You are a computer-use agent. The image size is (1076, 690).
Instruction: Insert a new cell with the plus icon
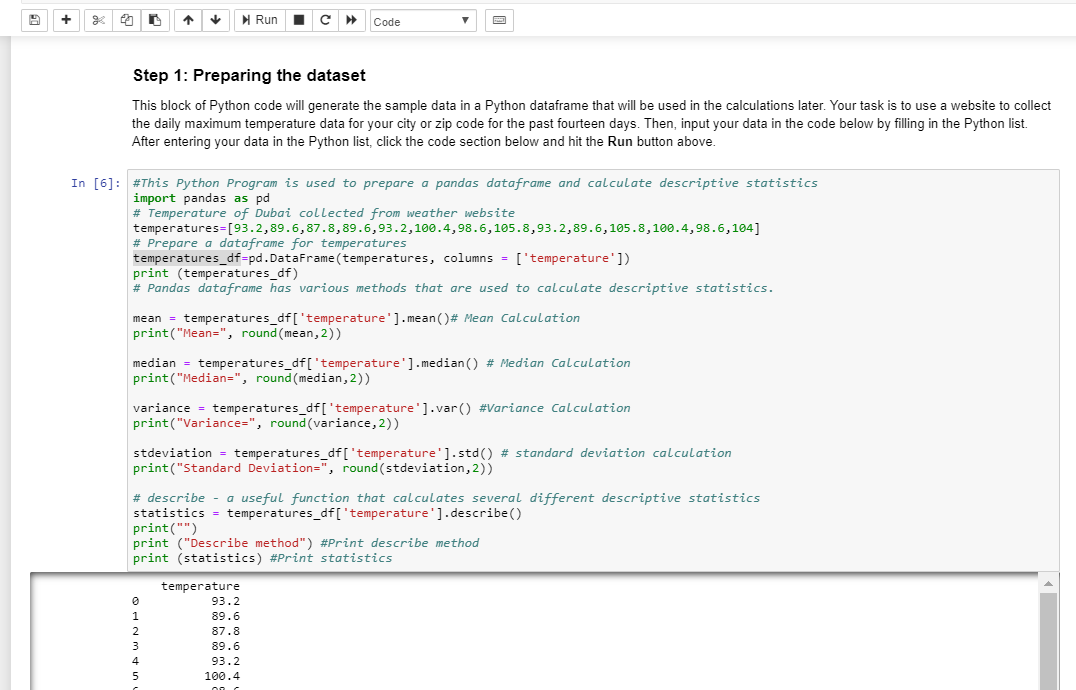(x=66, y=21)
